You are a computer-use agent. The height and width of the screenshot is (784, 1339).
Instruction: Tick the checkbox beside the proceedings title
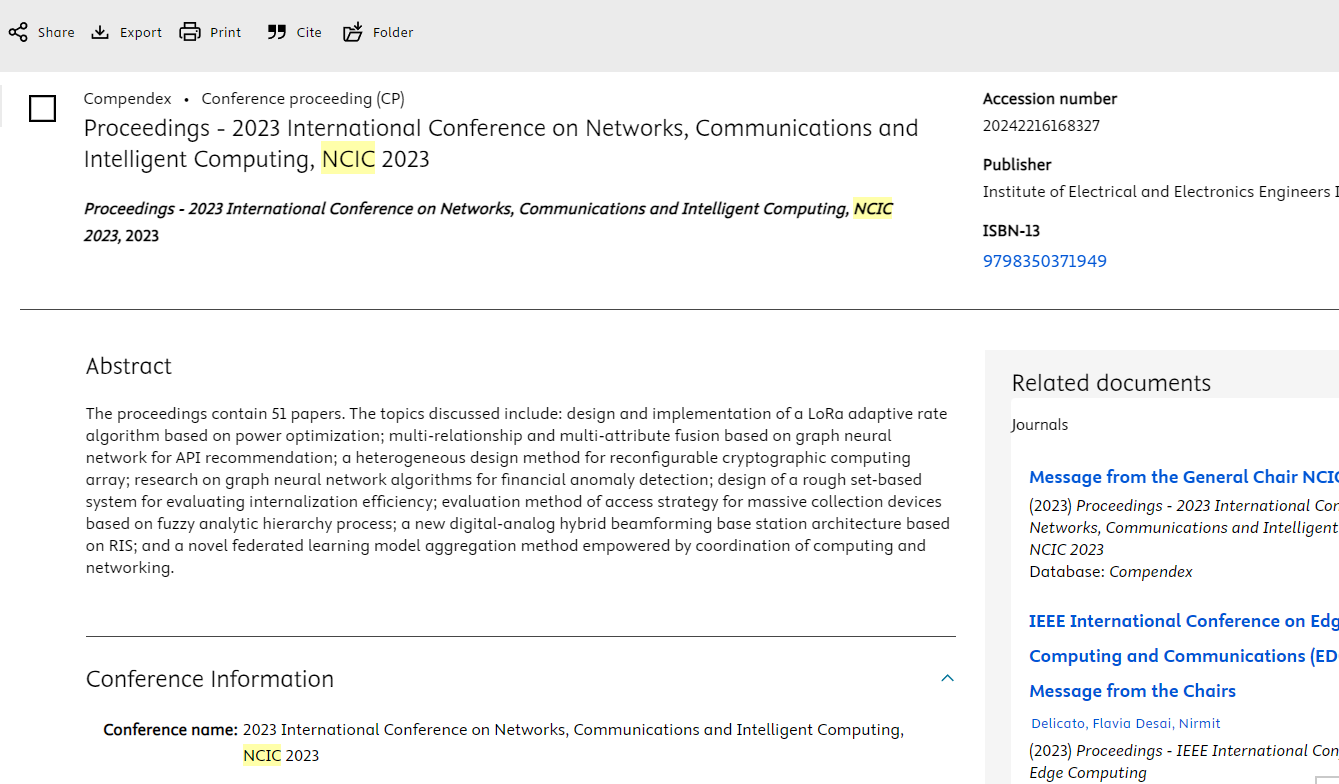pyautogui.click(x=42, y=108)
